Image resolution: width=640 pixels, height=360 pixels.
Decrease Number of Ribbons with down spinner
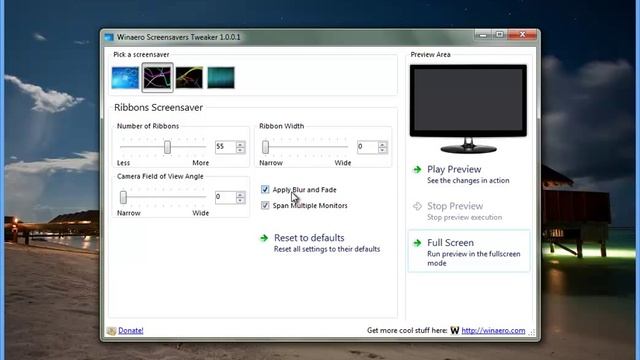tap(240, 150)
